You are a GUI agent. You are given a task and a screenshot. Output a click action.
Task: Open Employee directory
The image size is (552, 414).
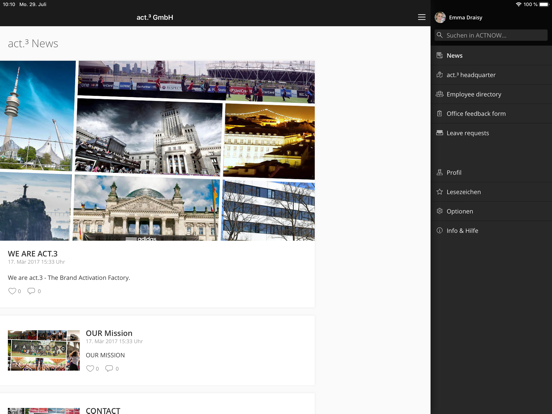pos(491,94)
